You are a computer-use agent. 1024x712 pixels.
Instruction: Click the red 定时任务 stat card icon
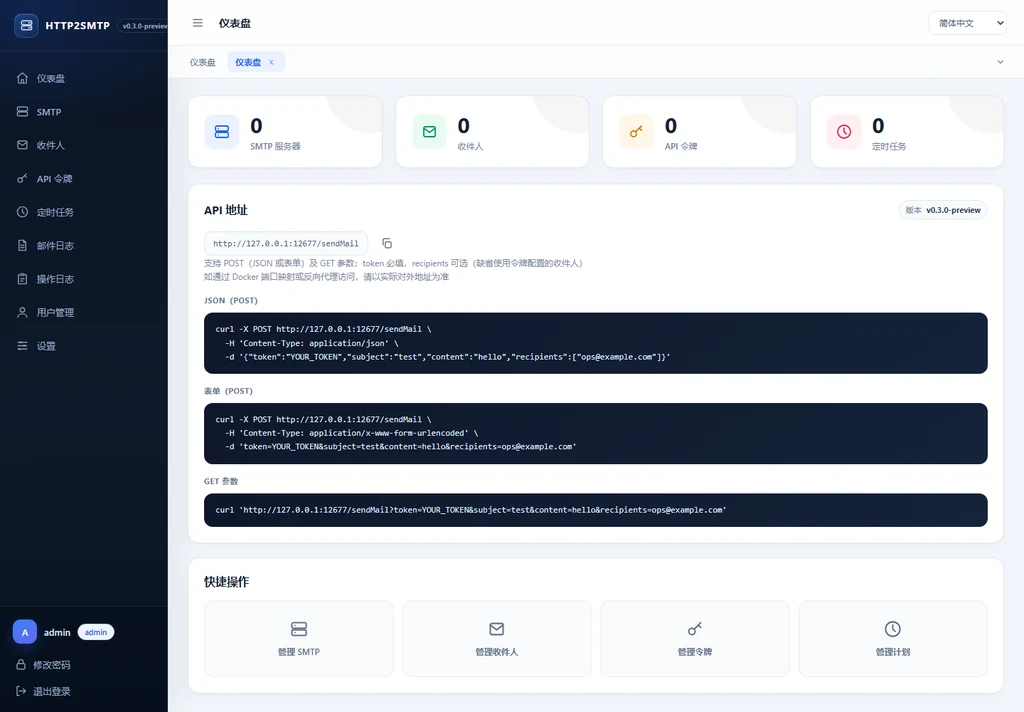tap(844, 132)
